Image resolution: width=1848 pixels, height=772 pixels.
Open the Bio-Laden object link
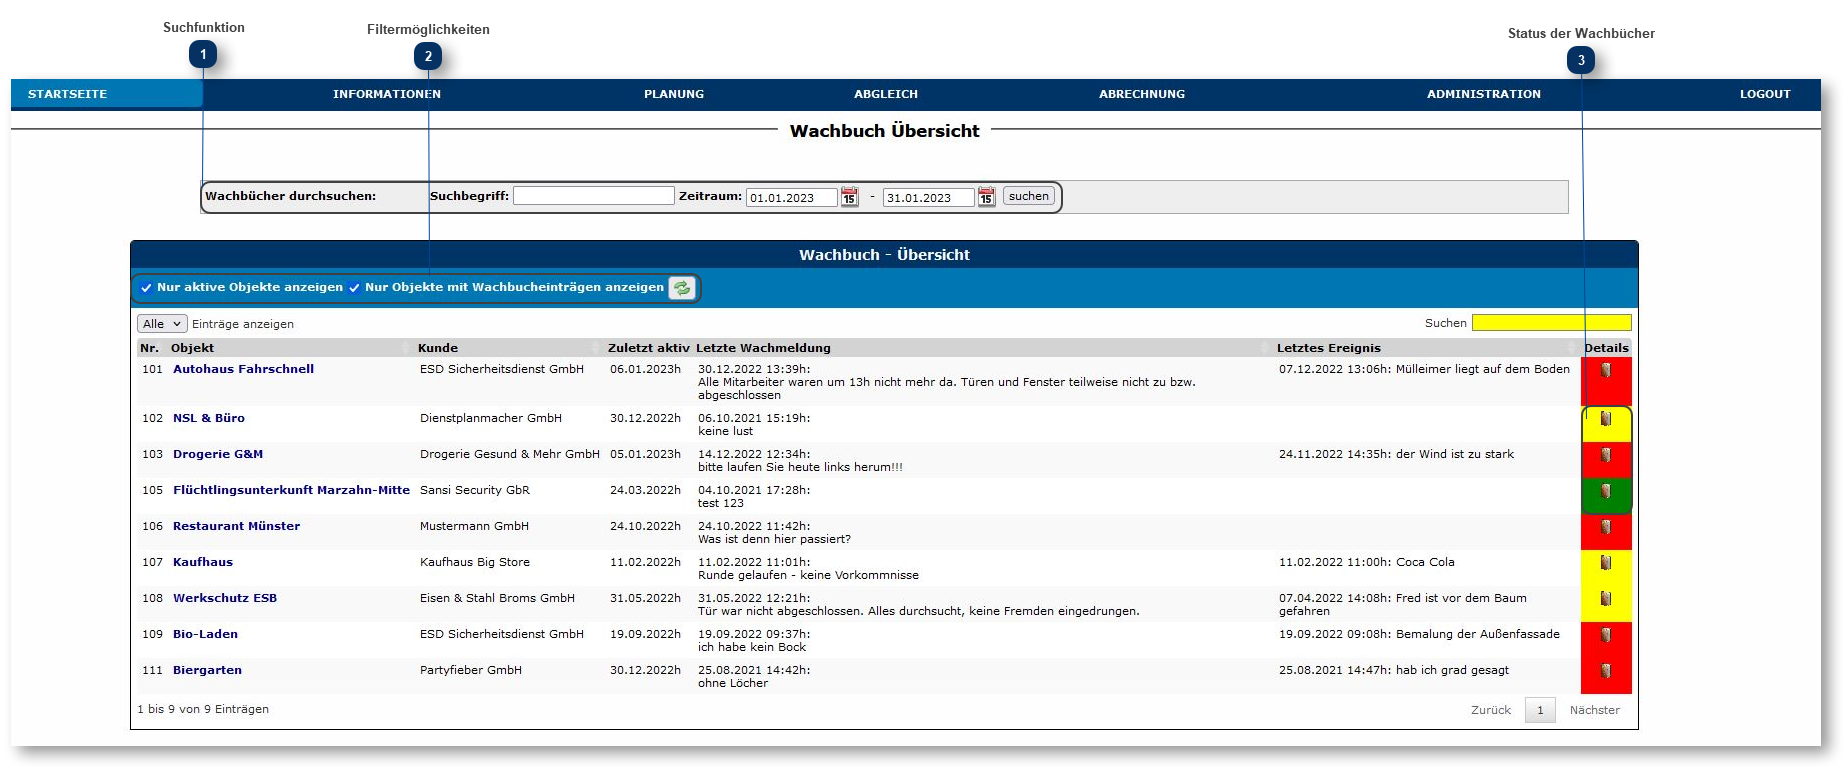click(x=205, y=634)
